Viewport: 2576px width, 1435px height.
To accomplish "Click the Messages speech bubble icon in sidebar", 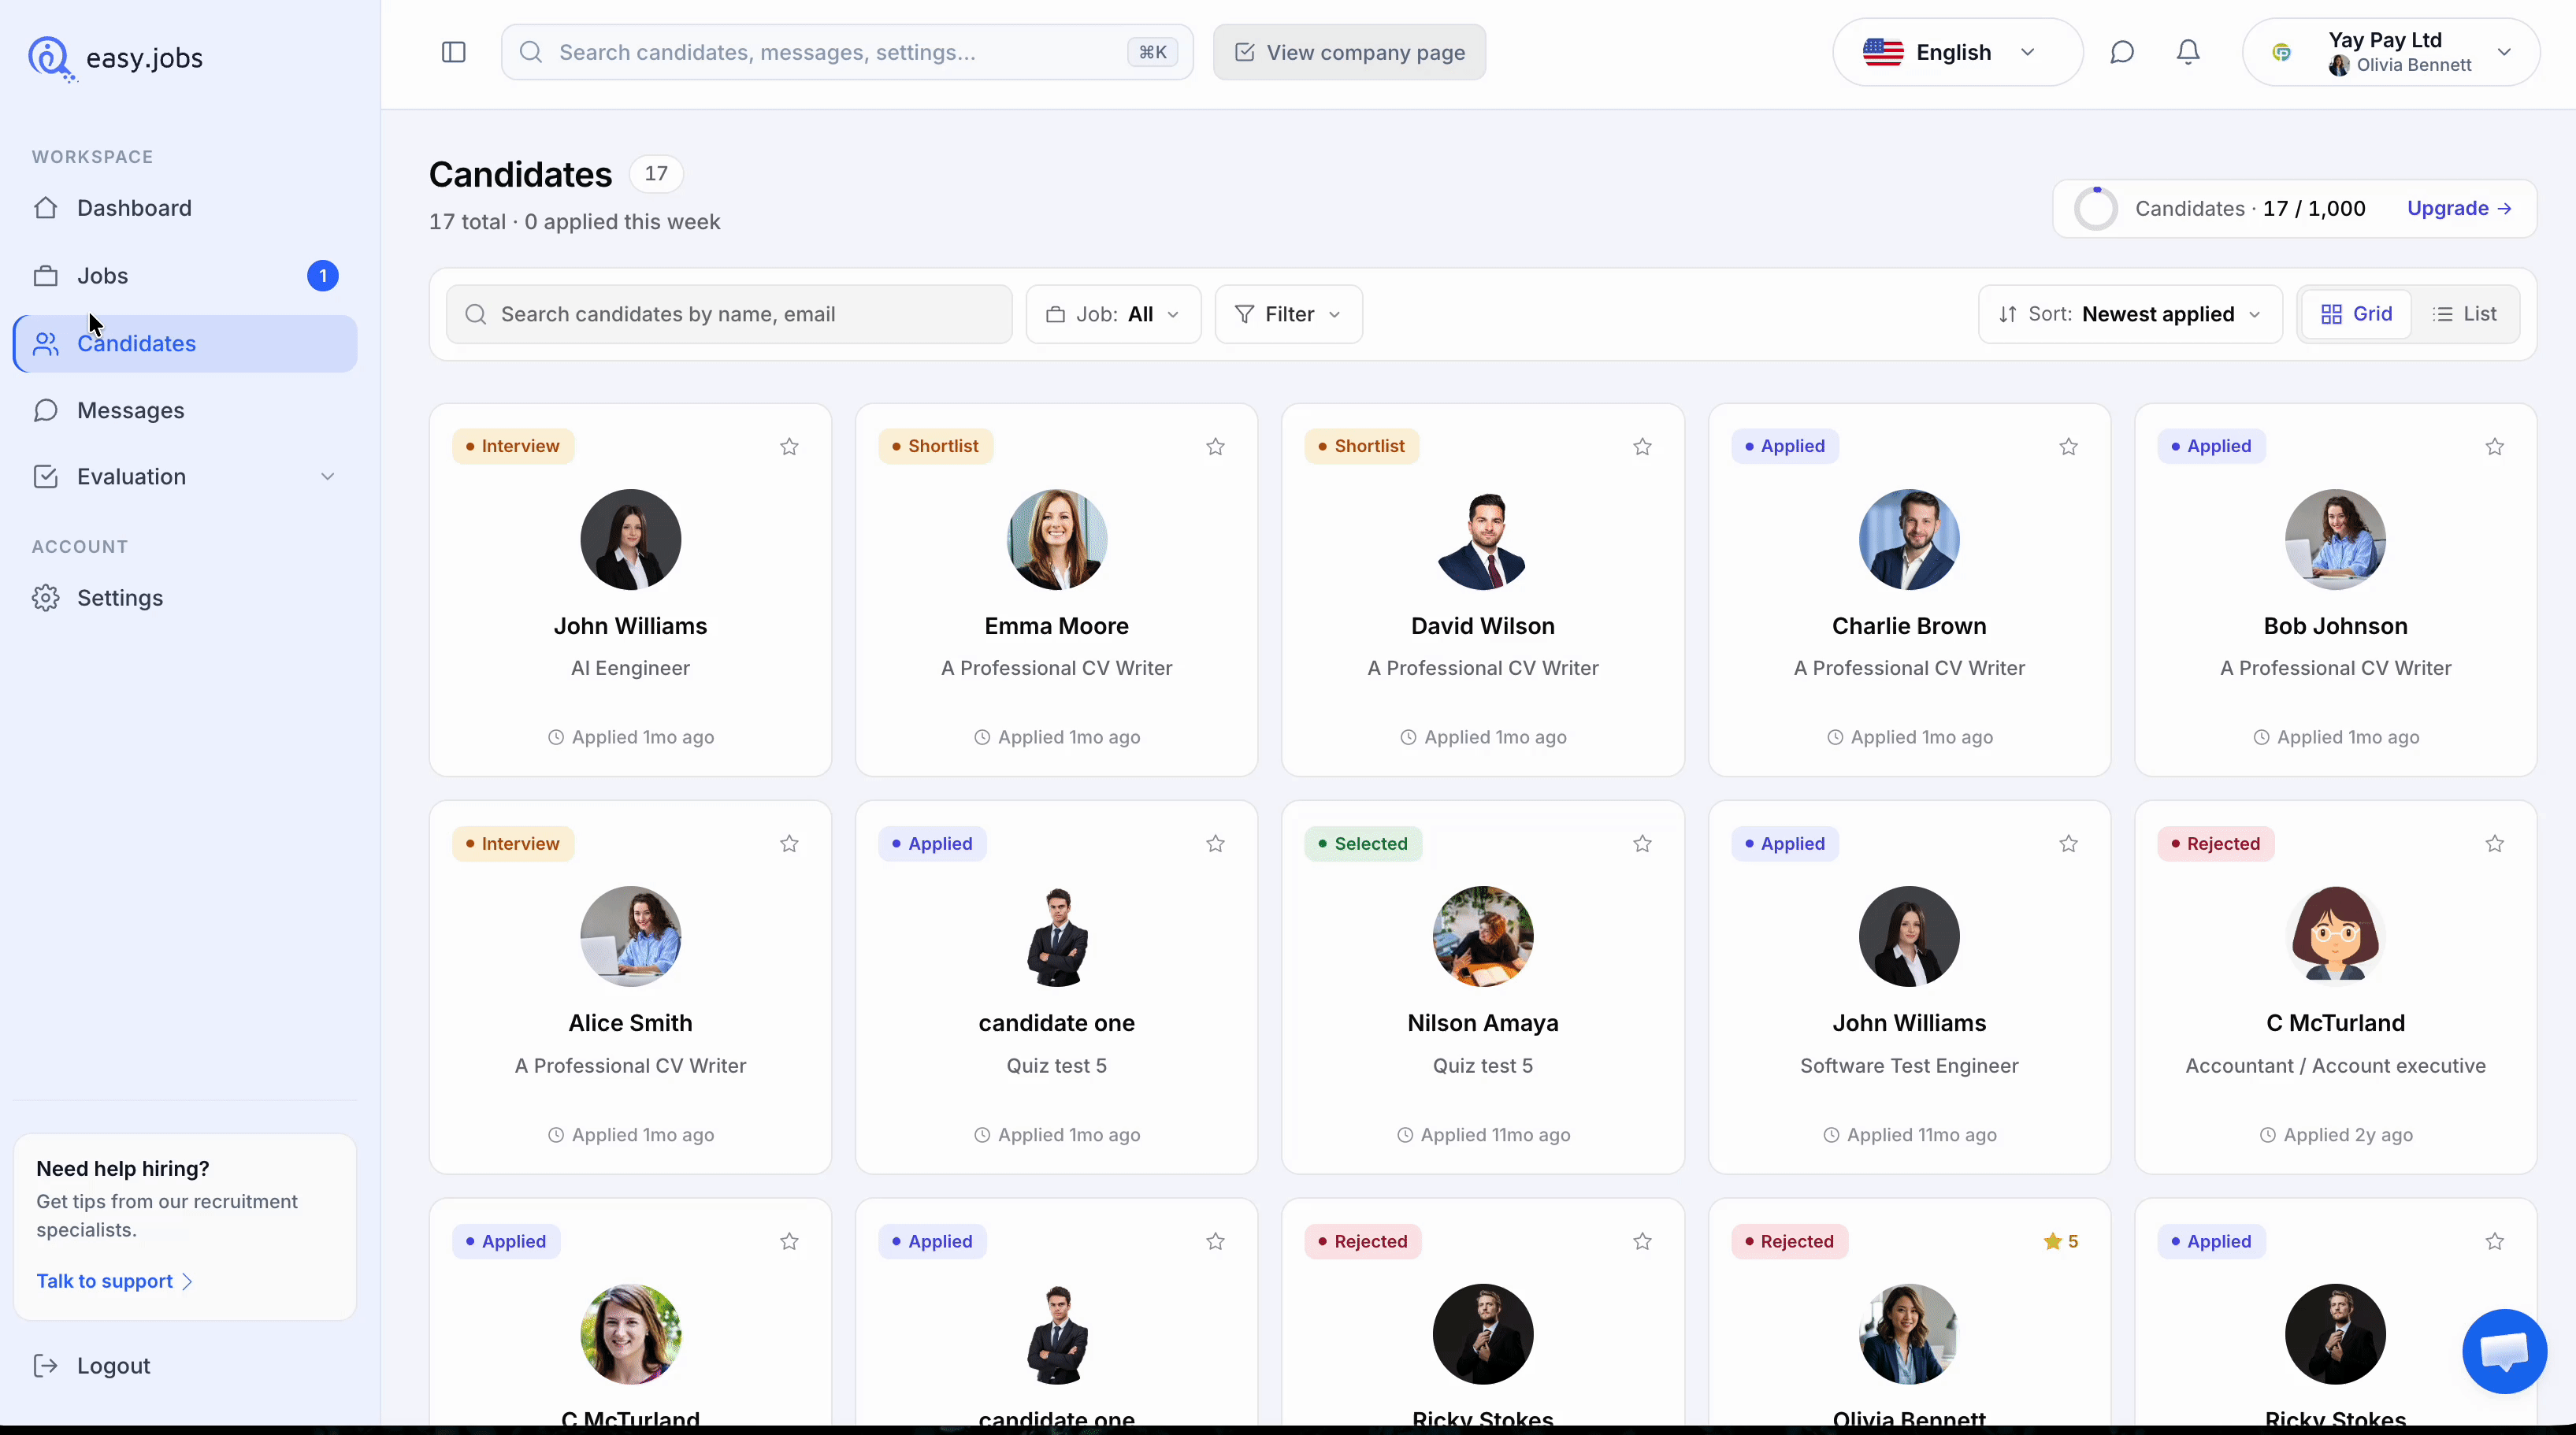I will click(x=45, y=411).
